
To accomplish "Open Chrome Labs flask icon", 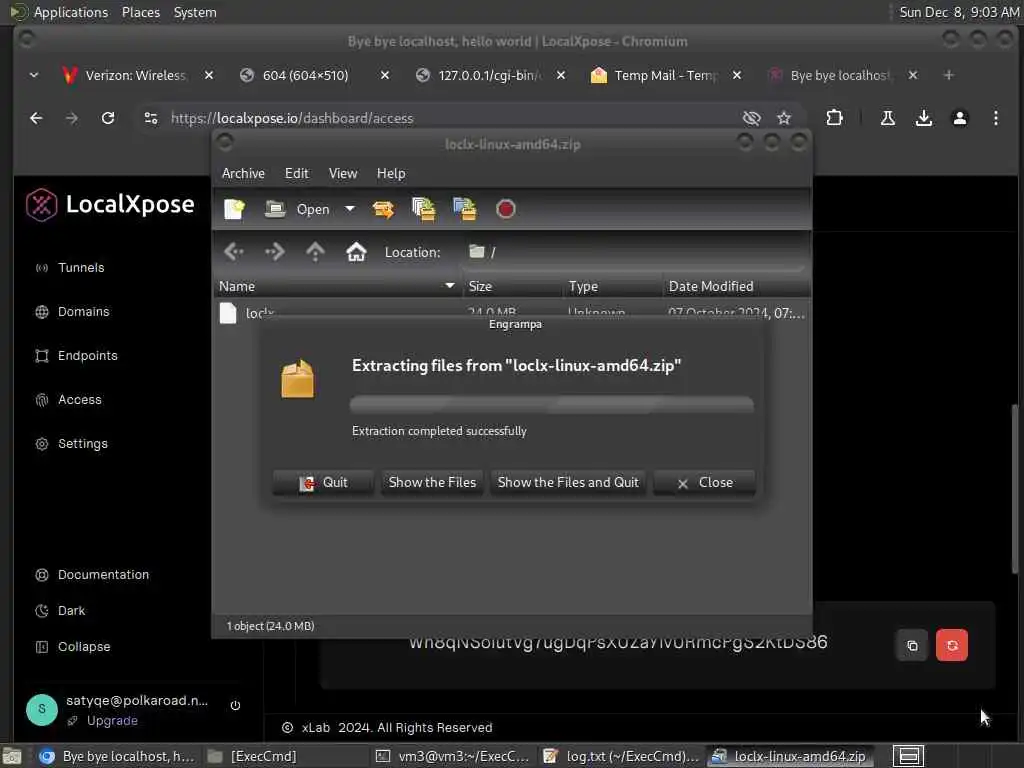I will pyautogui.click(x=888, y=118).
